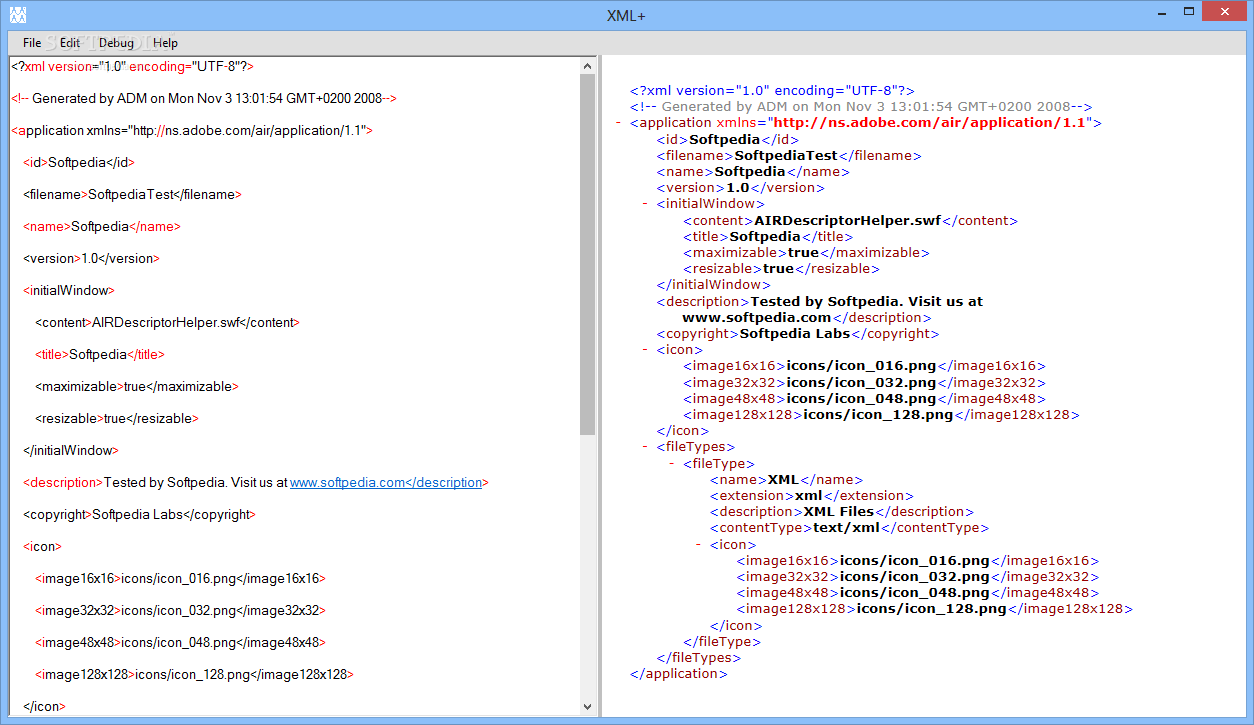The width and height of the screenshot is (1254, 725).
Task: Click the xml version declaration line in editor
Action: 132,66
